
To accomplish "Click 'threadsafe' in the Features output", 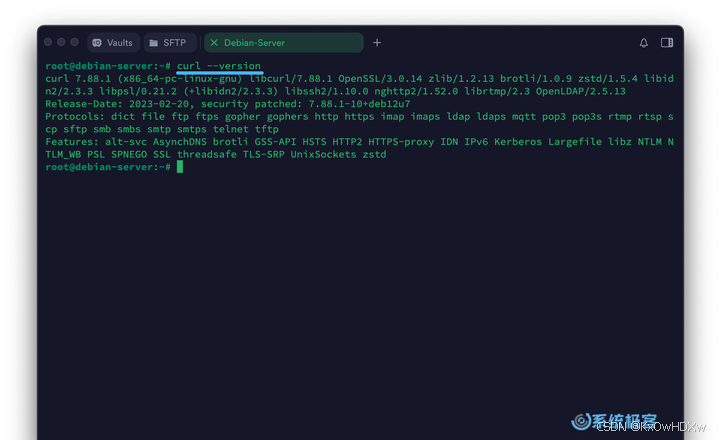I will (207, 154).
